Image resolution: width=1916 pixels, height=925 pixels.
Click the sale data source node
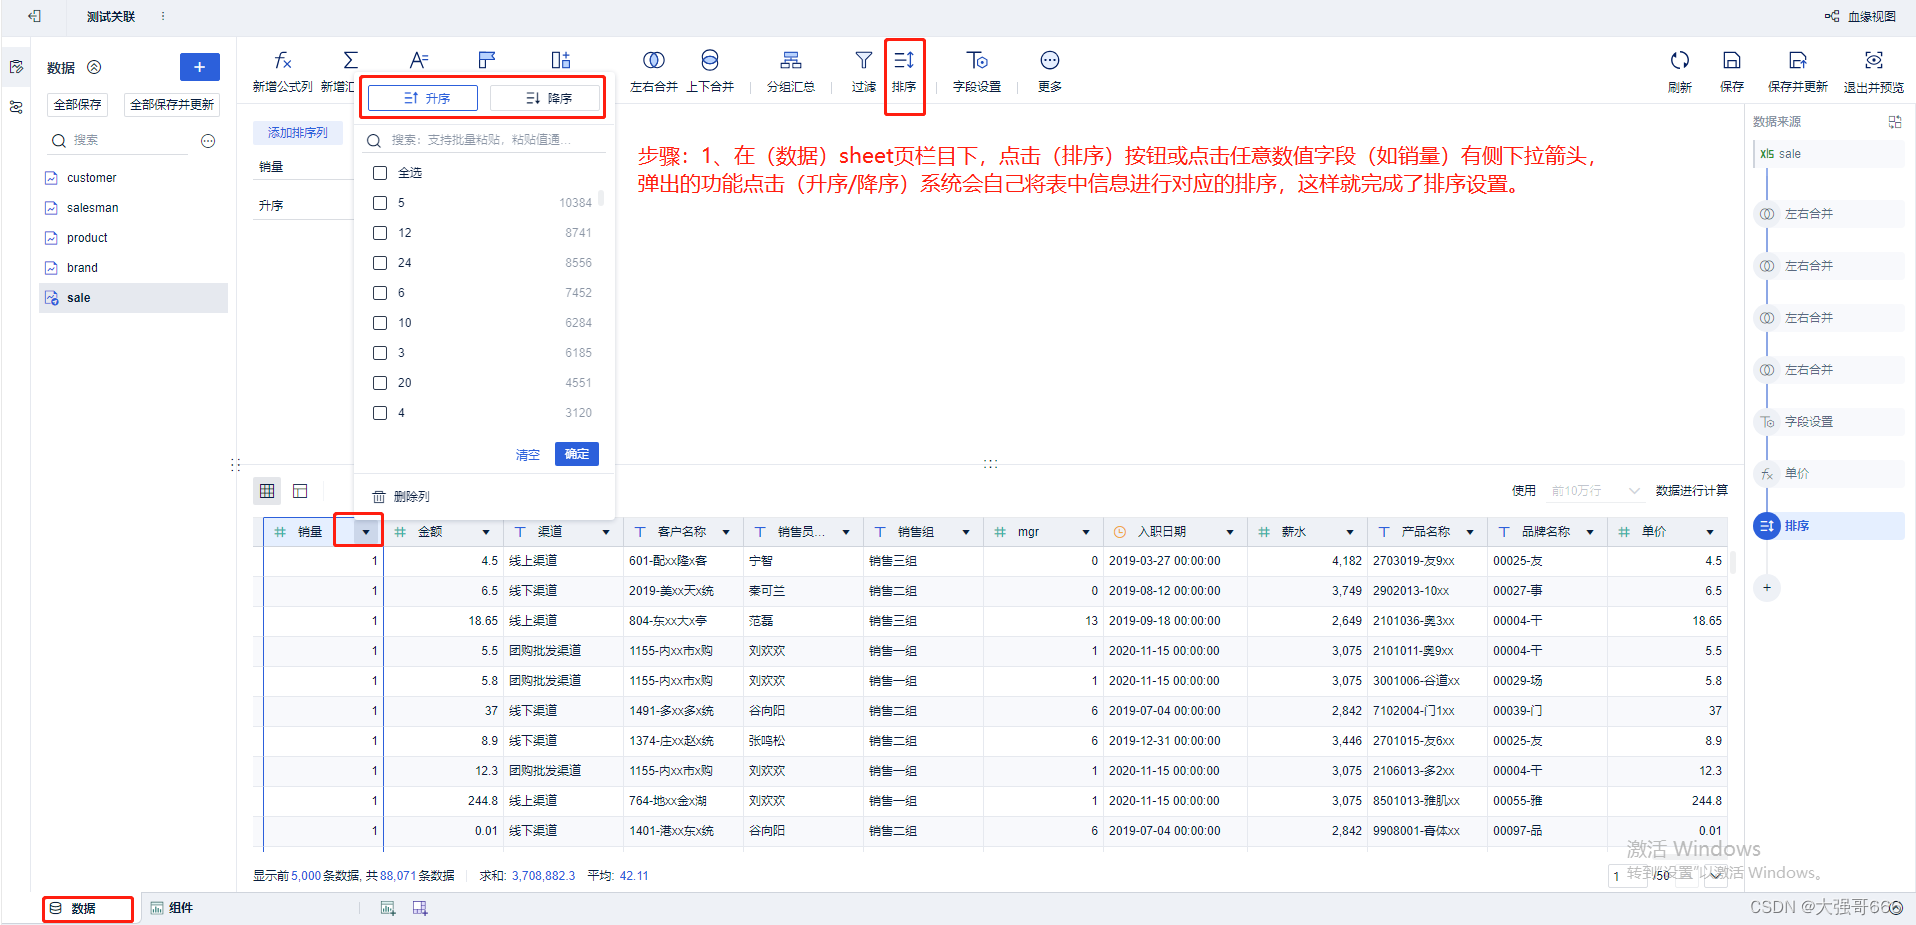1830,154
